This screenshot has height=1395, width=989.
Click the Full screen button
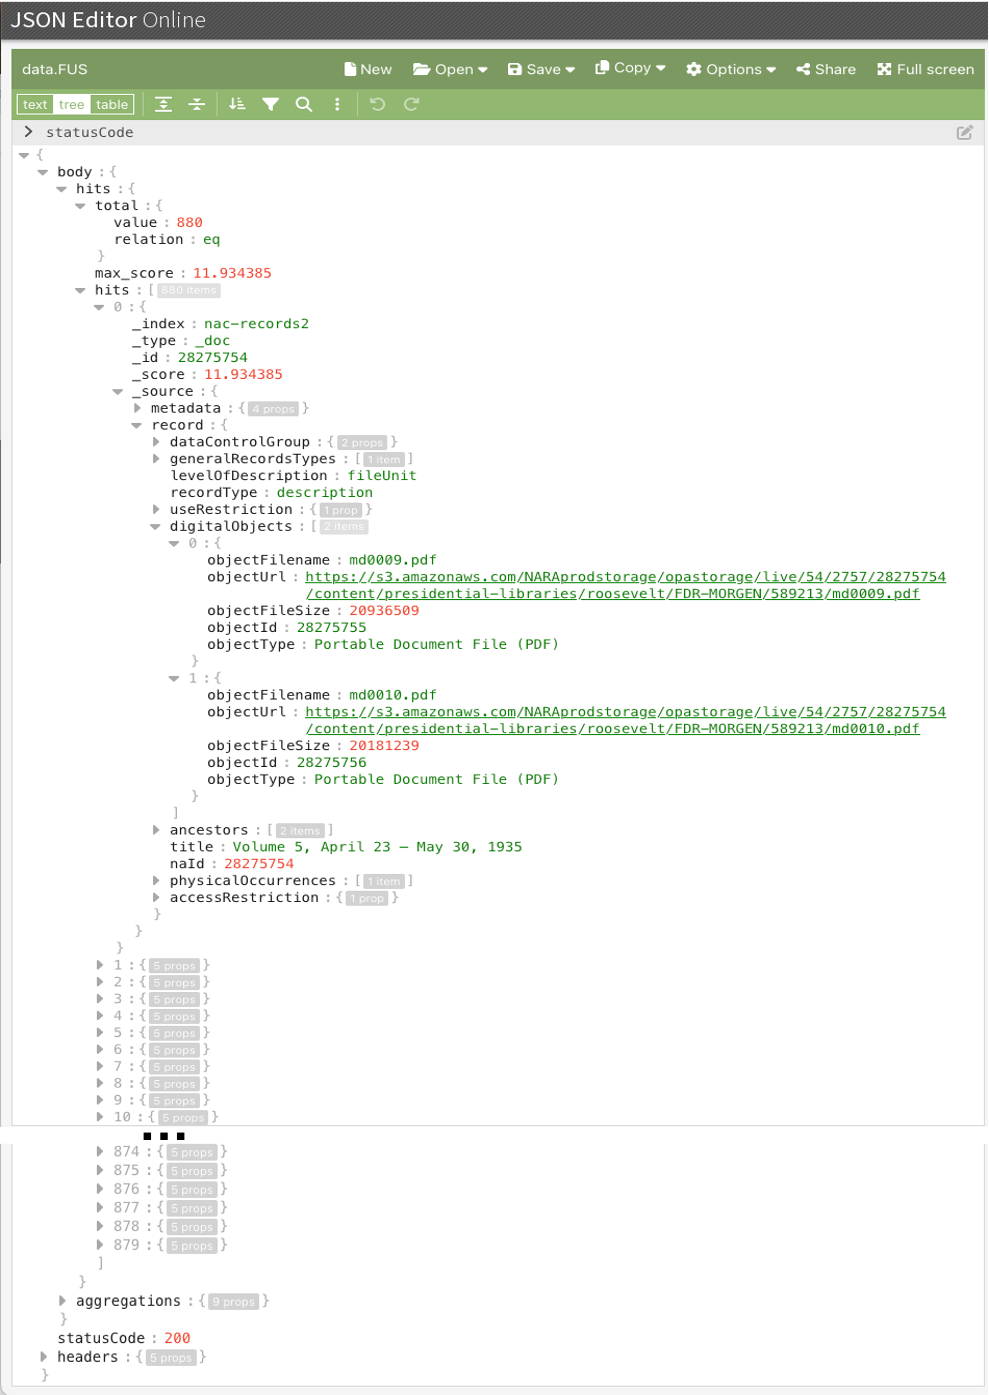925,69
